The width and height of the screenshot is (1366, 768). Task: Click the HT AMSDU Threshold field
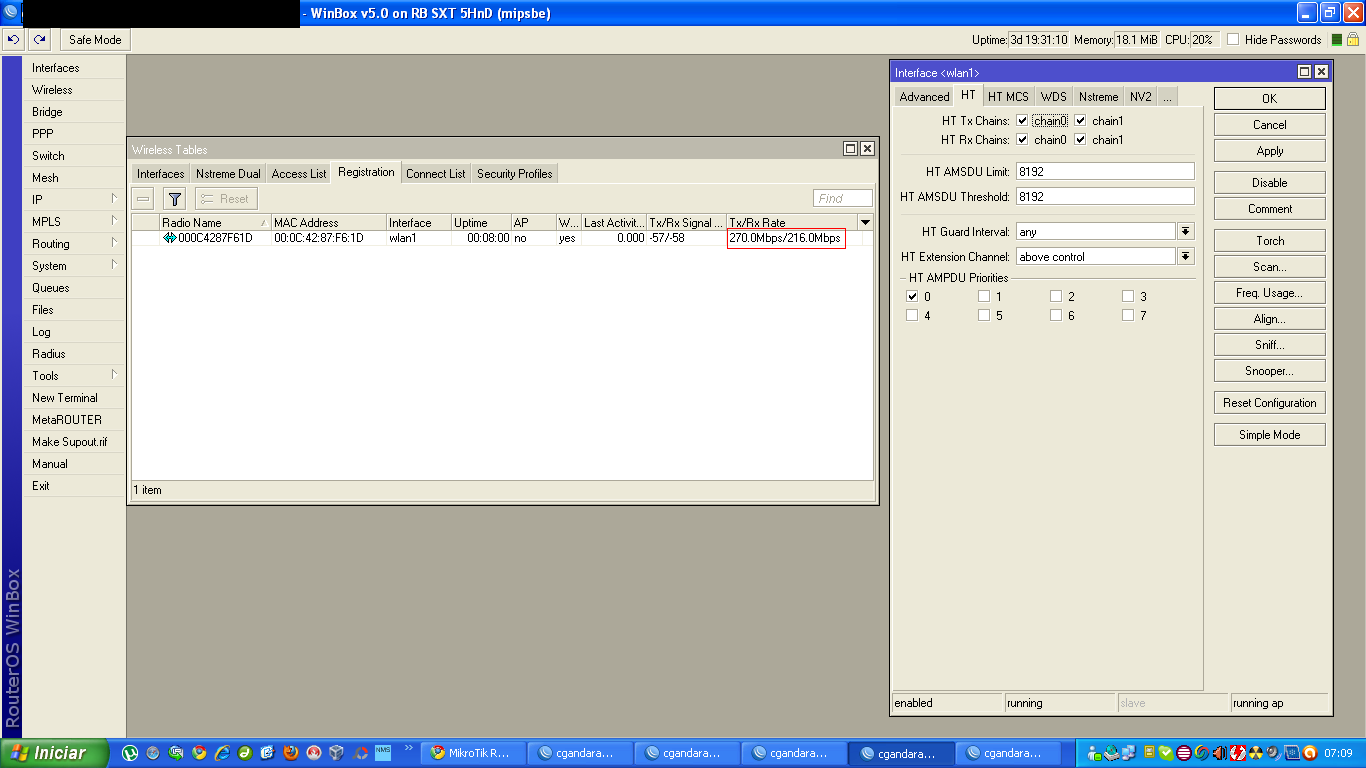(x=1105, y=197)
